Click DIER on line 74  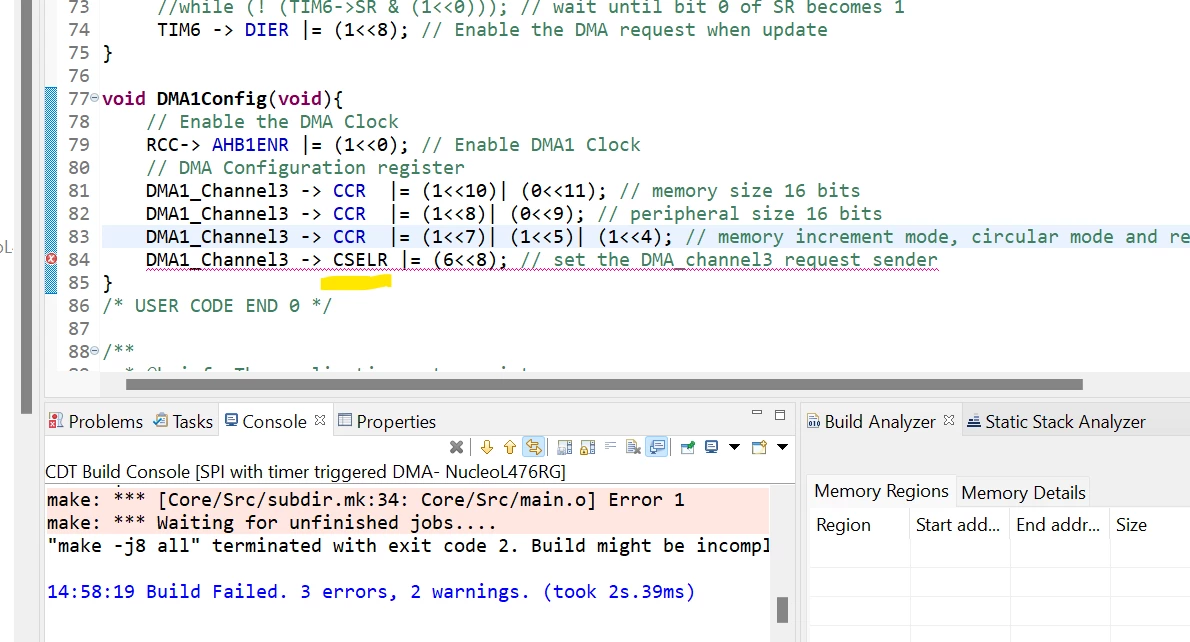pyautogui.click(x=266, y=30)
